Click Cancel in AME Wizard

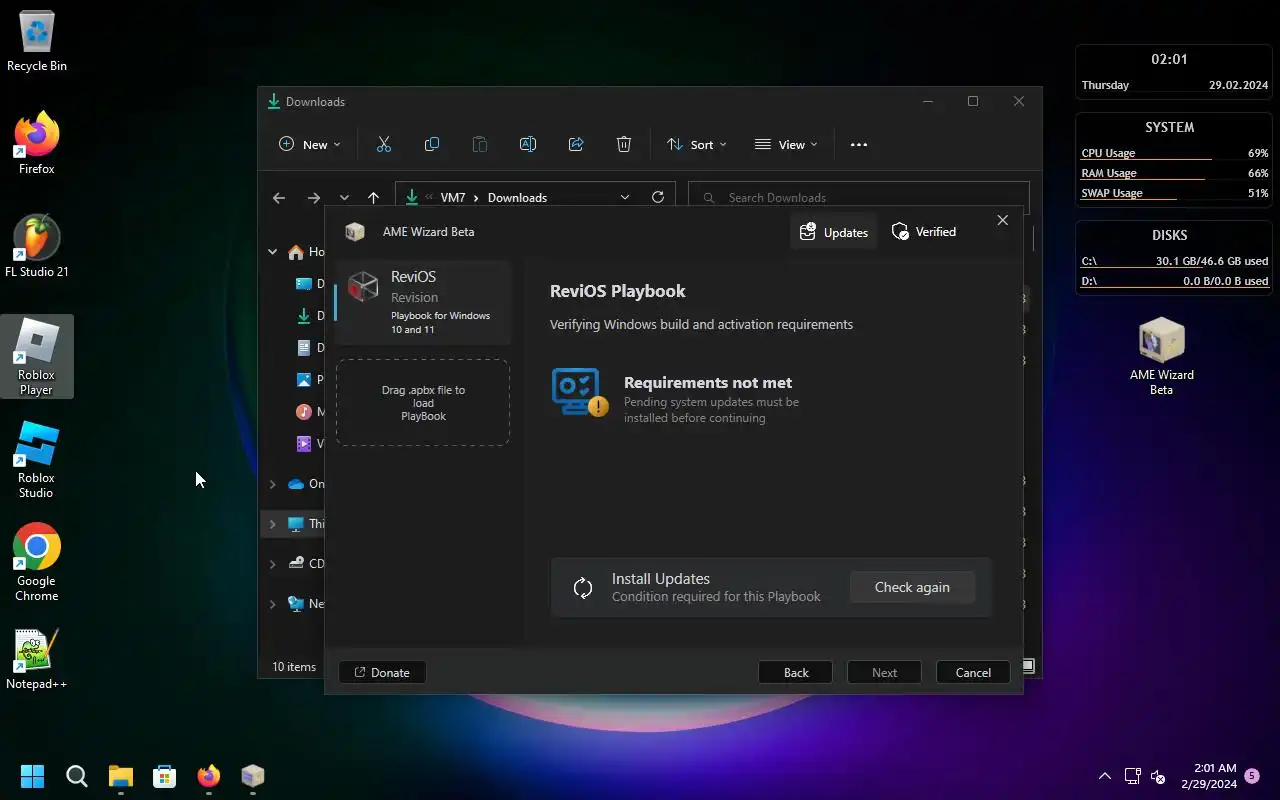point(973,672)
